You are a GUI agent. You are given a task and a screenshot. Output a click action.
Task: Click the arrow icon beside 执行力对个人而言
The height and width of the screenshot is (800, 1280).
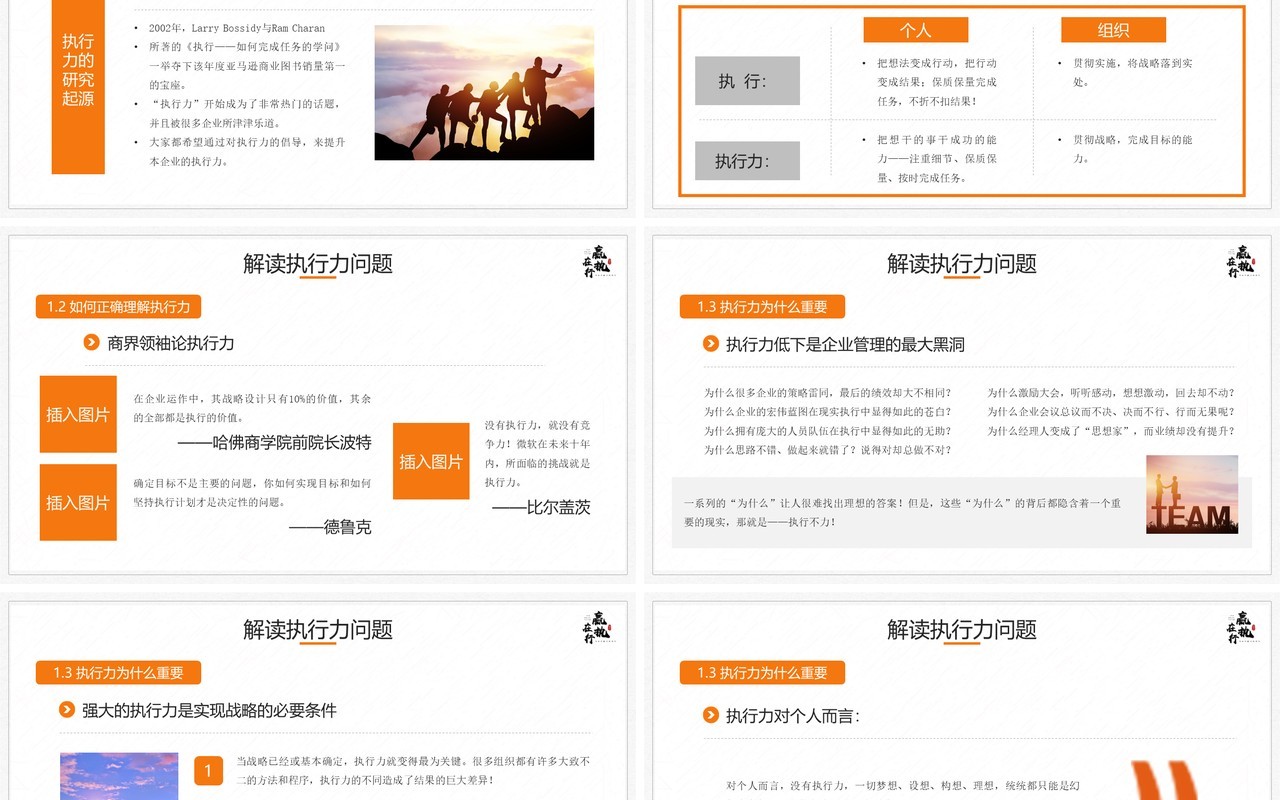pyautogui.click(x=711, y=715)
